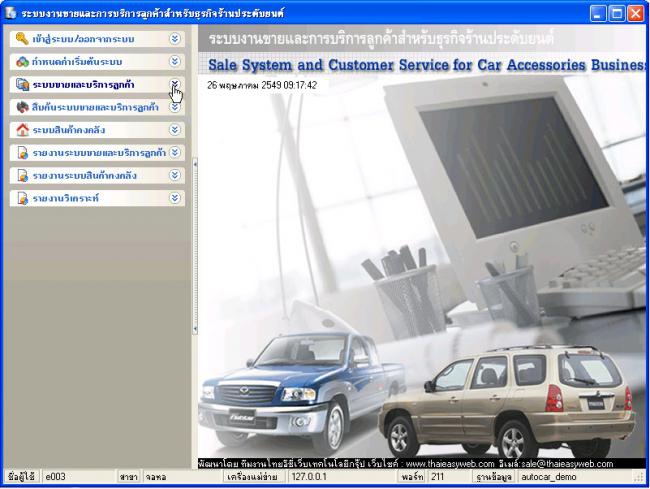Click the house icon for ระบบสินค้าคงคลัง

[x=22, y=130]
